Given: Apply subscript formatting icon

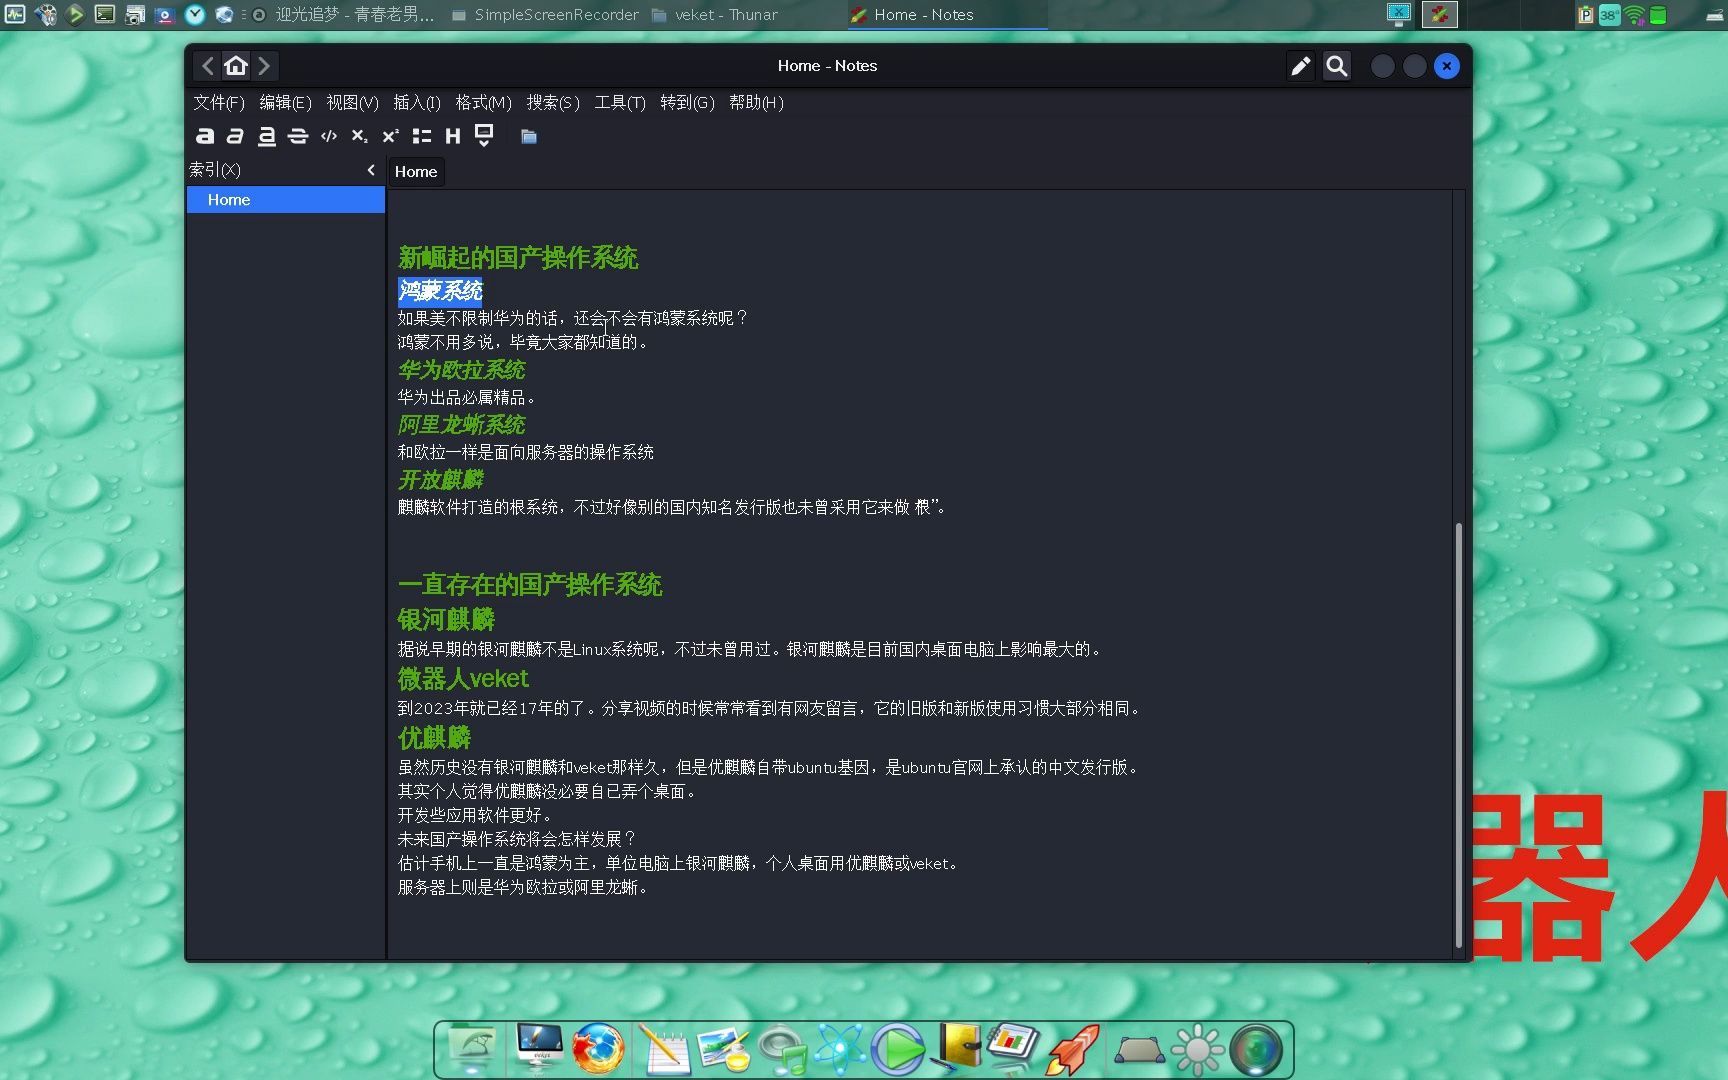Looking at the screenshot, I should pyautogui.click(x=360, y=136).
